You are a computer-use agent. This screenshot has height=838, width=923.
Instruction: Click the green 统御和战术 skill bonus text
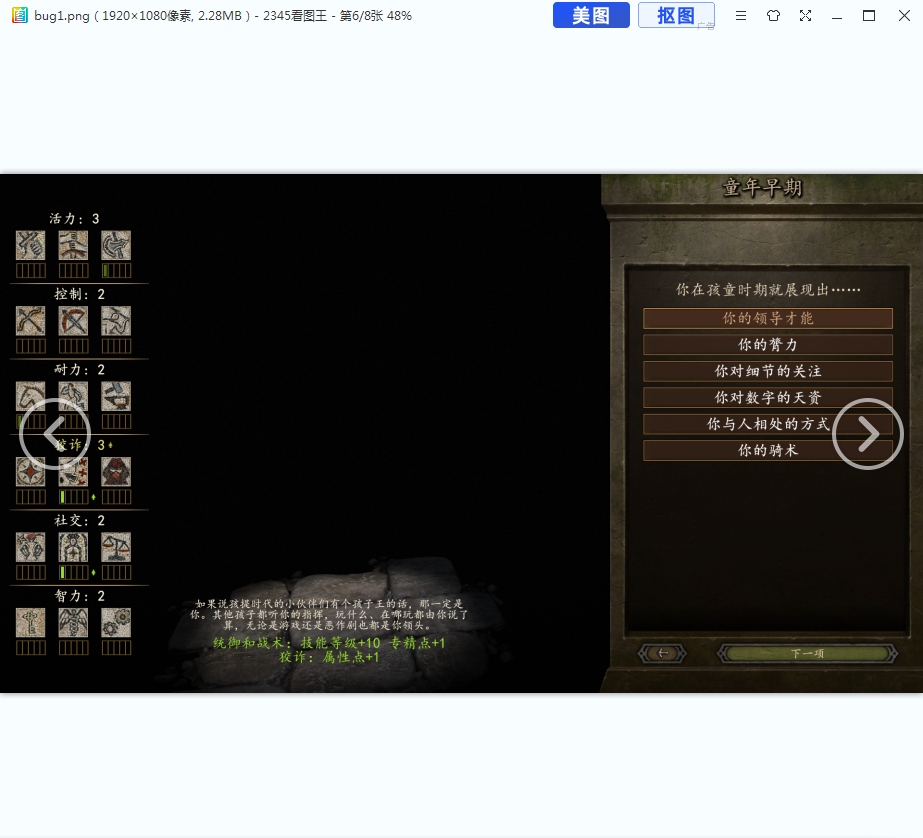[329, 643]
